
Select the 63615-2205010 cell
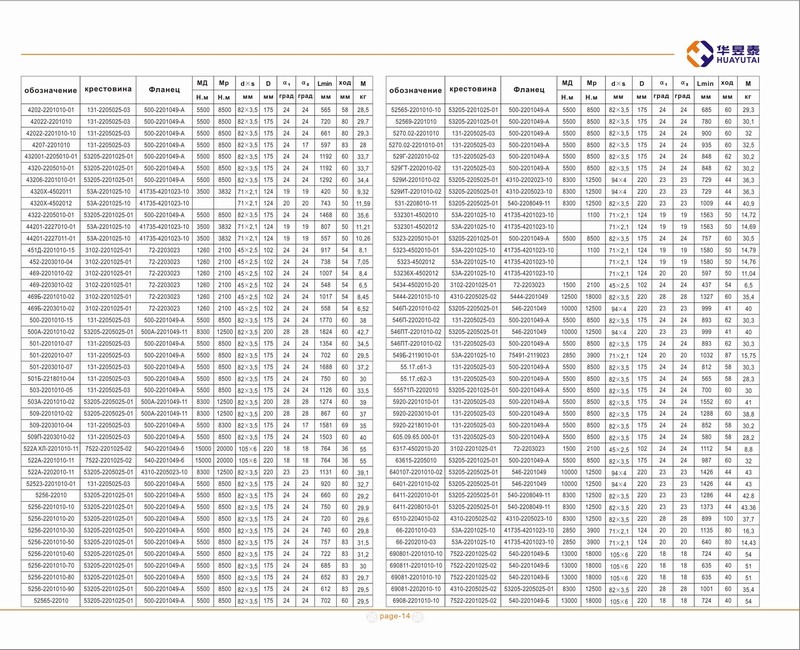(x=415, y=461)
